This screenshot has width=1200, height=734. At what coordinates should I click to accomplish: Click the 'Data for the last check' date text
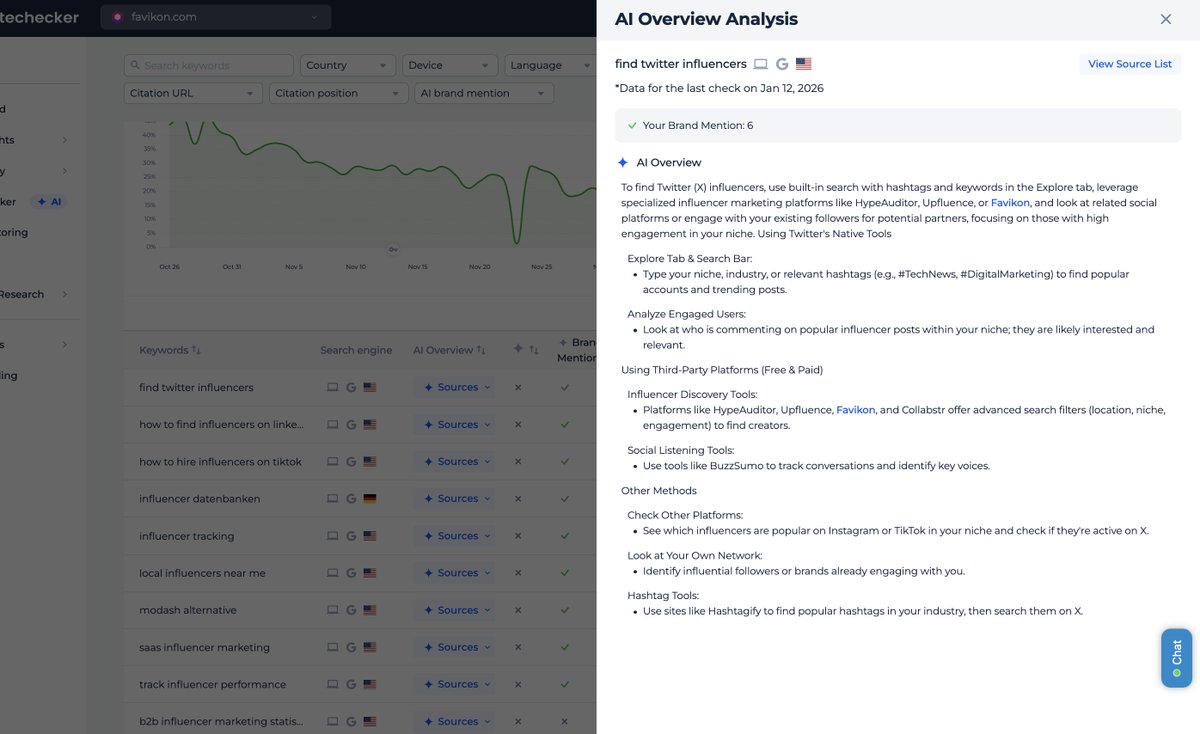pyautogui.click(x=719, y=88)
